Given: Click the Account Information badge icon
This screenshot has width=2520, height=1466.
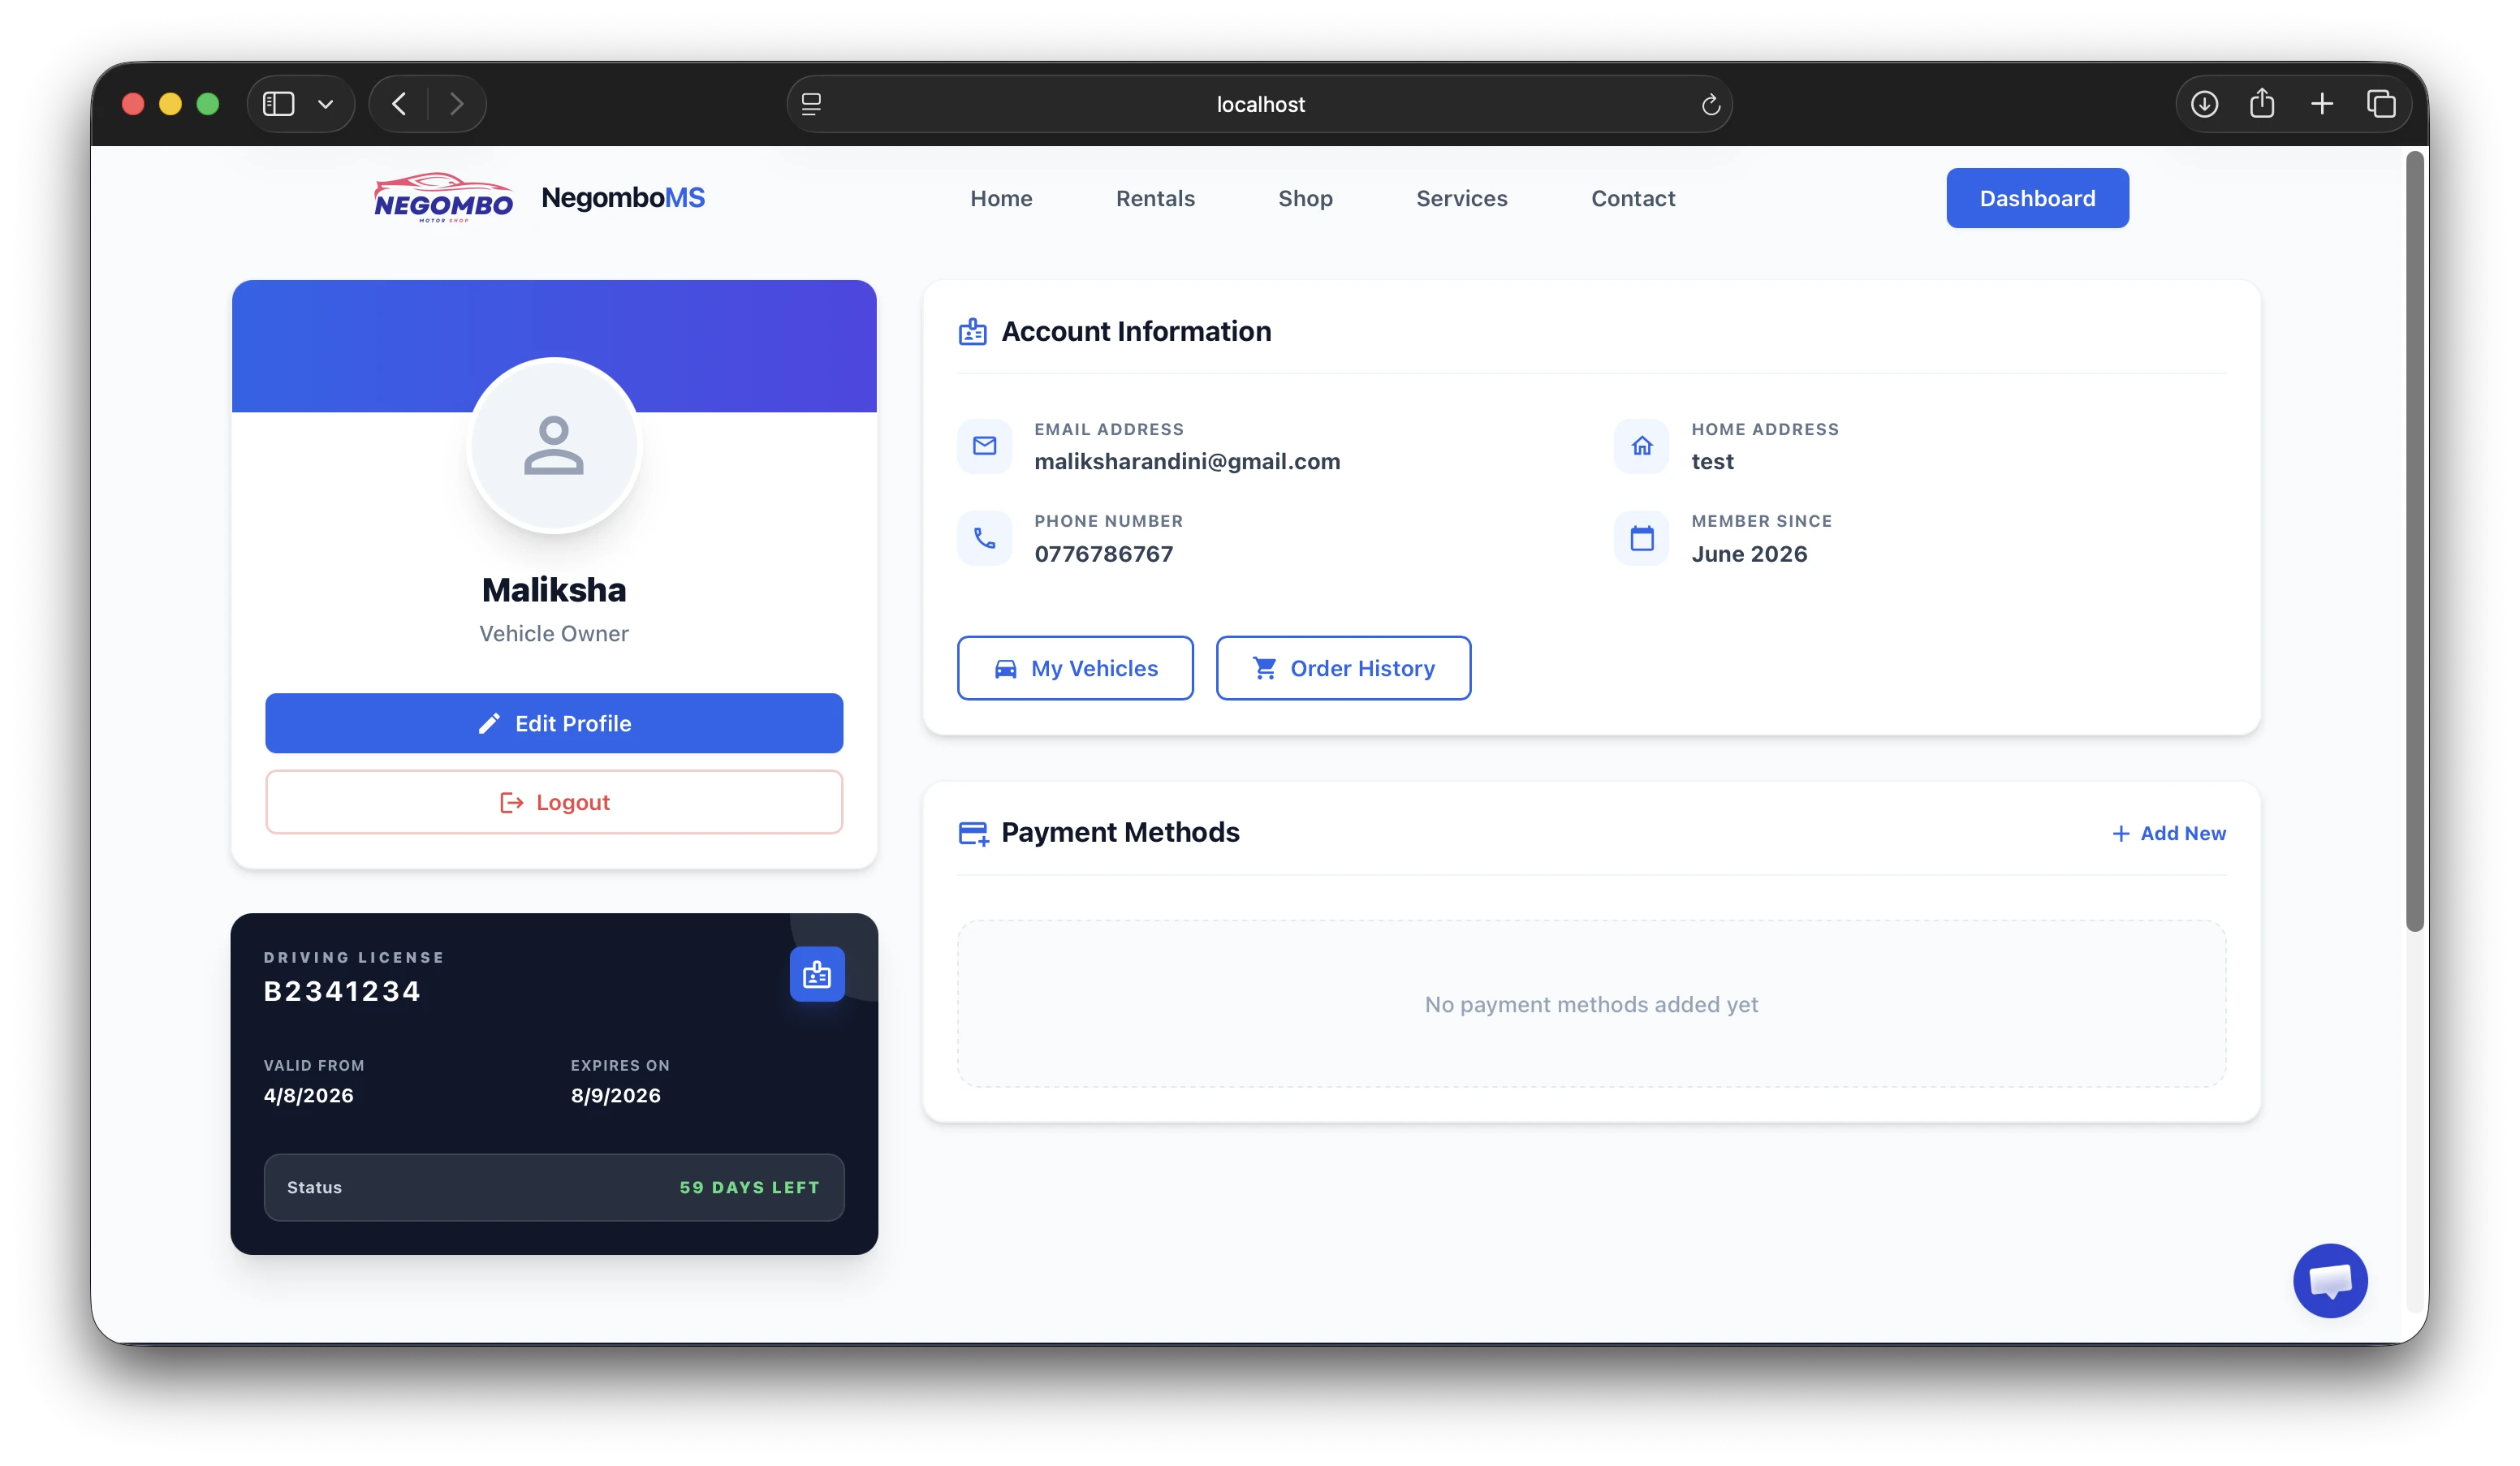Looking at the screenshot, I should click(x=972, y=331).
